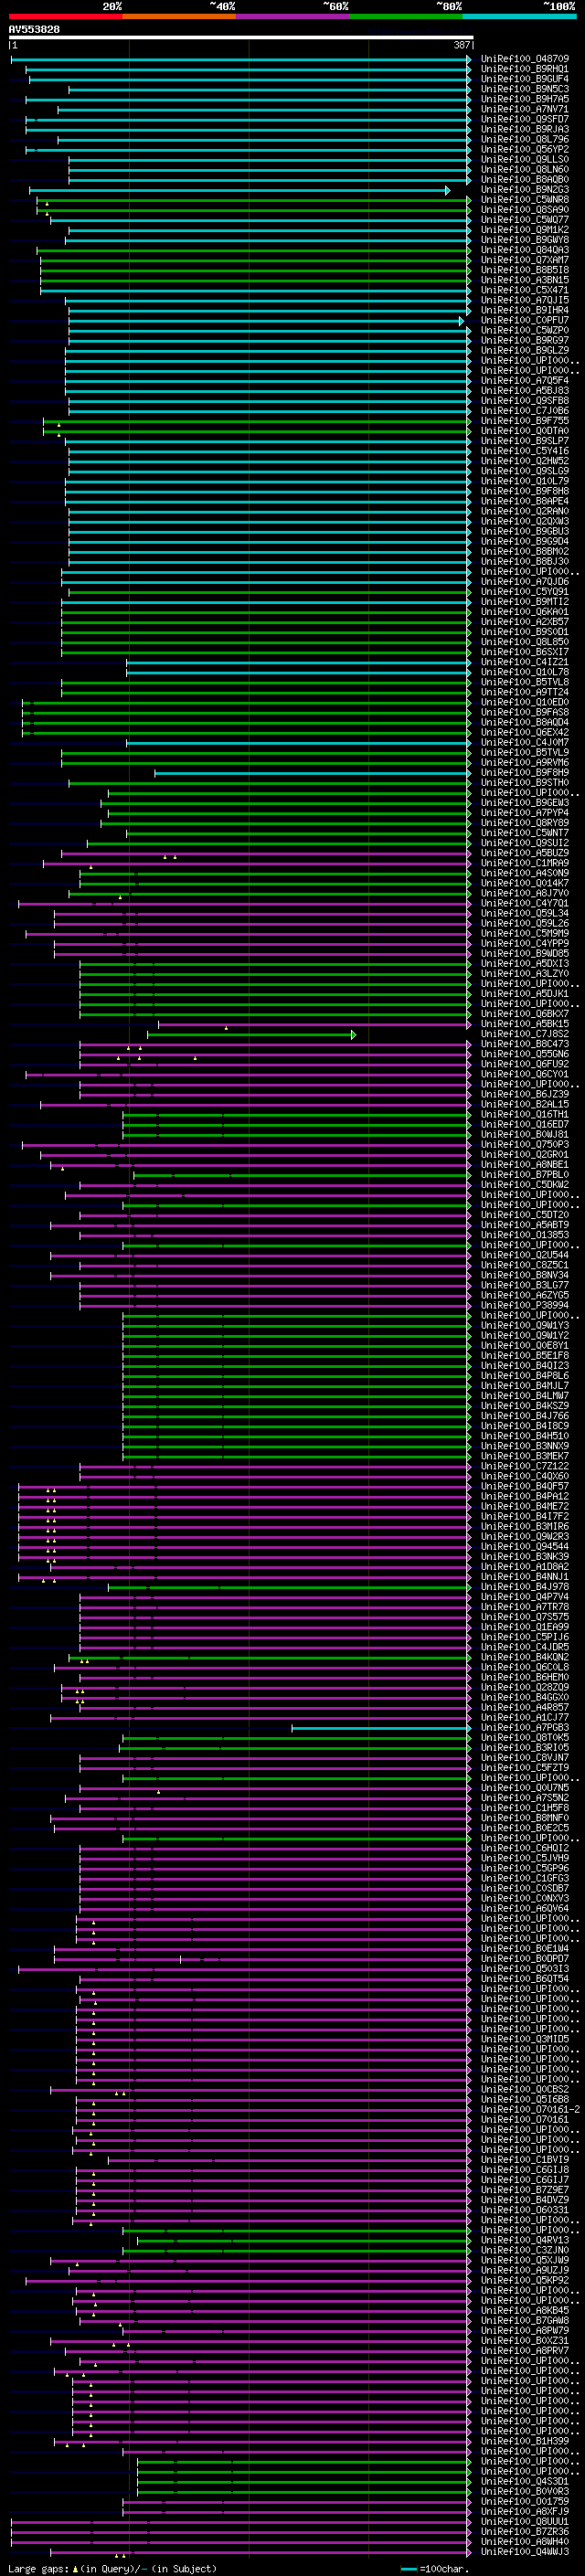Open hit UniRef100_Q9SFB8
The height and width of the screenshot is (2576, 585).
[x=525, y=401]
